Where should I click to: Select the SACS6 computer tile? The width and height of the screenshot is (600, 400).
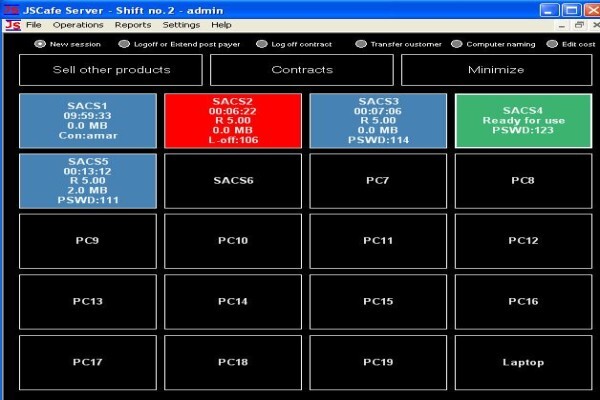pyautogui.click(x=233, y=181)
